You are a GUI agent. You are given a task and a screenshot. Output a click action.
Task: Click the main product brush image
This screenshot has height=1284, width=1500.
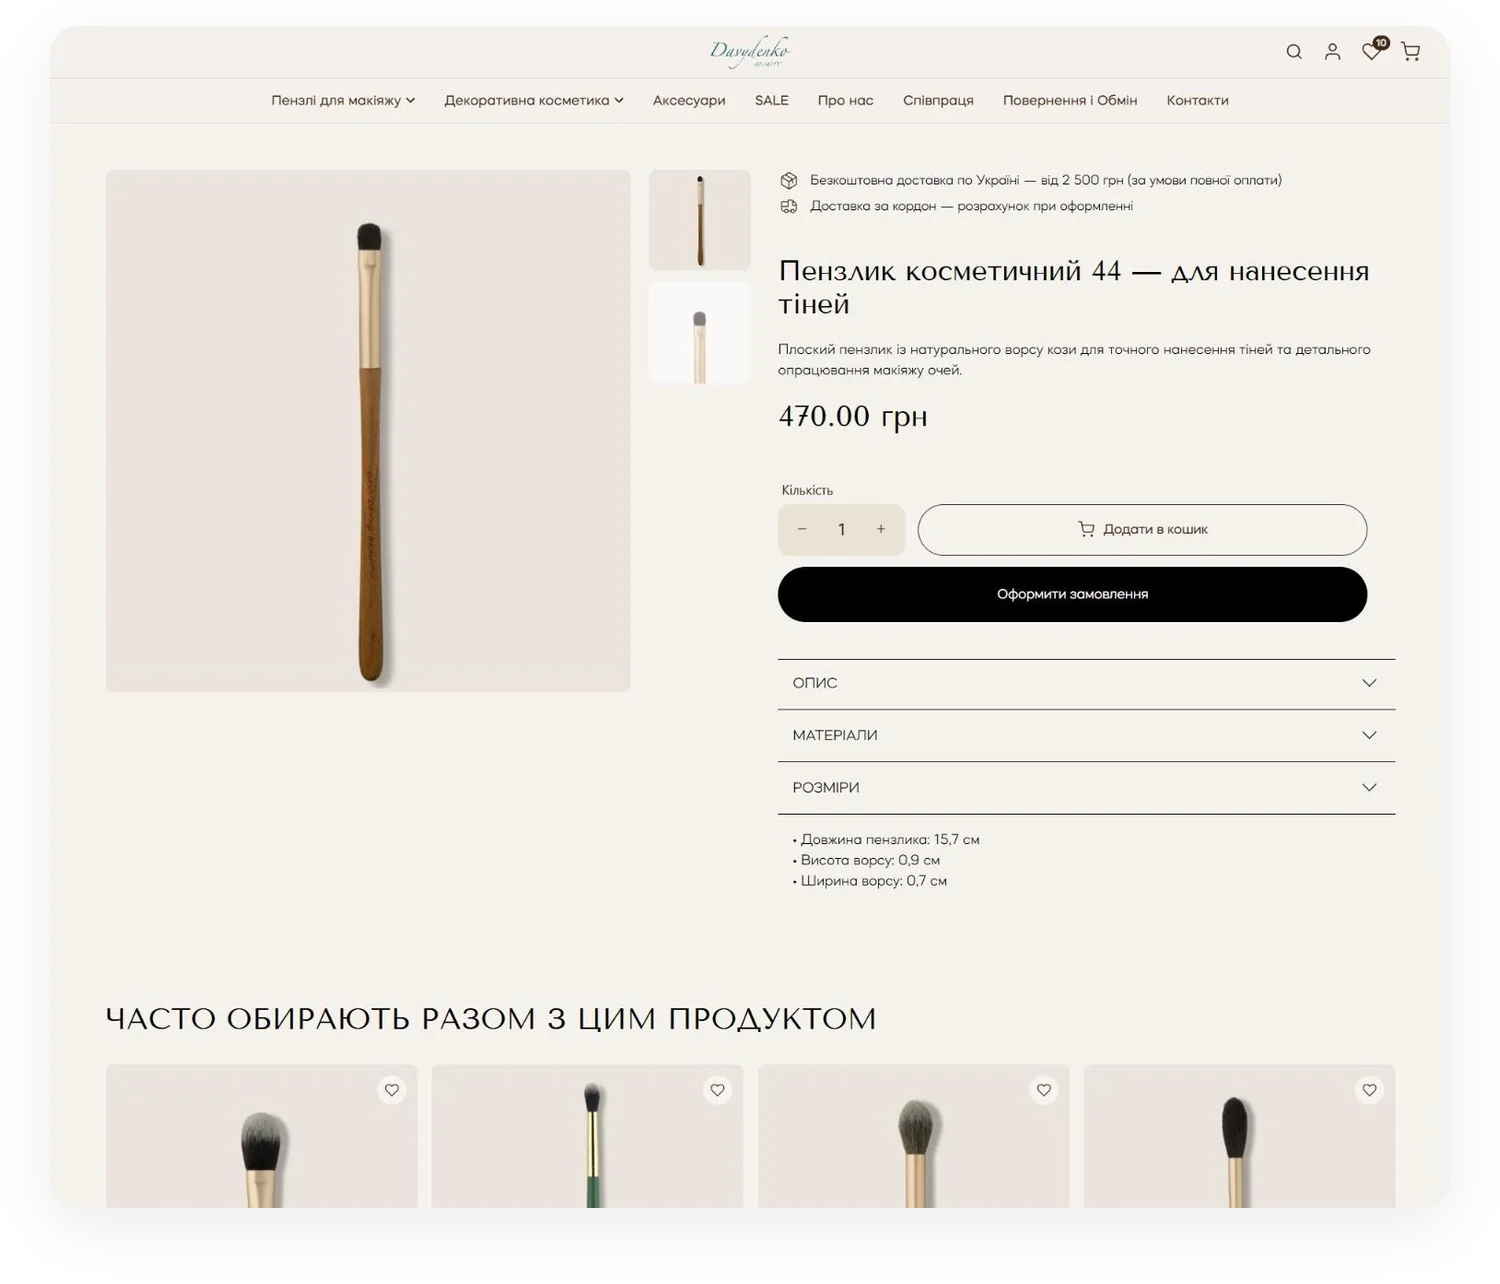click(368, 431)
